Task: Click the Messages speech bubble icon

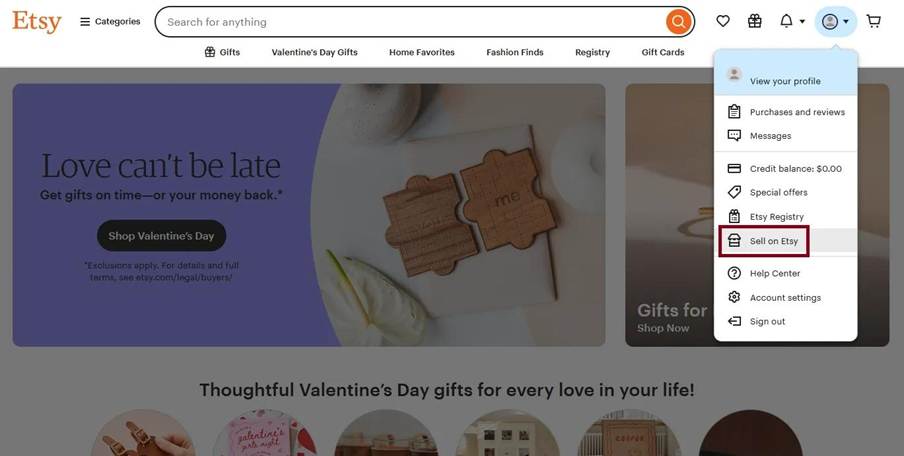Action: pos(734,136)
